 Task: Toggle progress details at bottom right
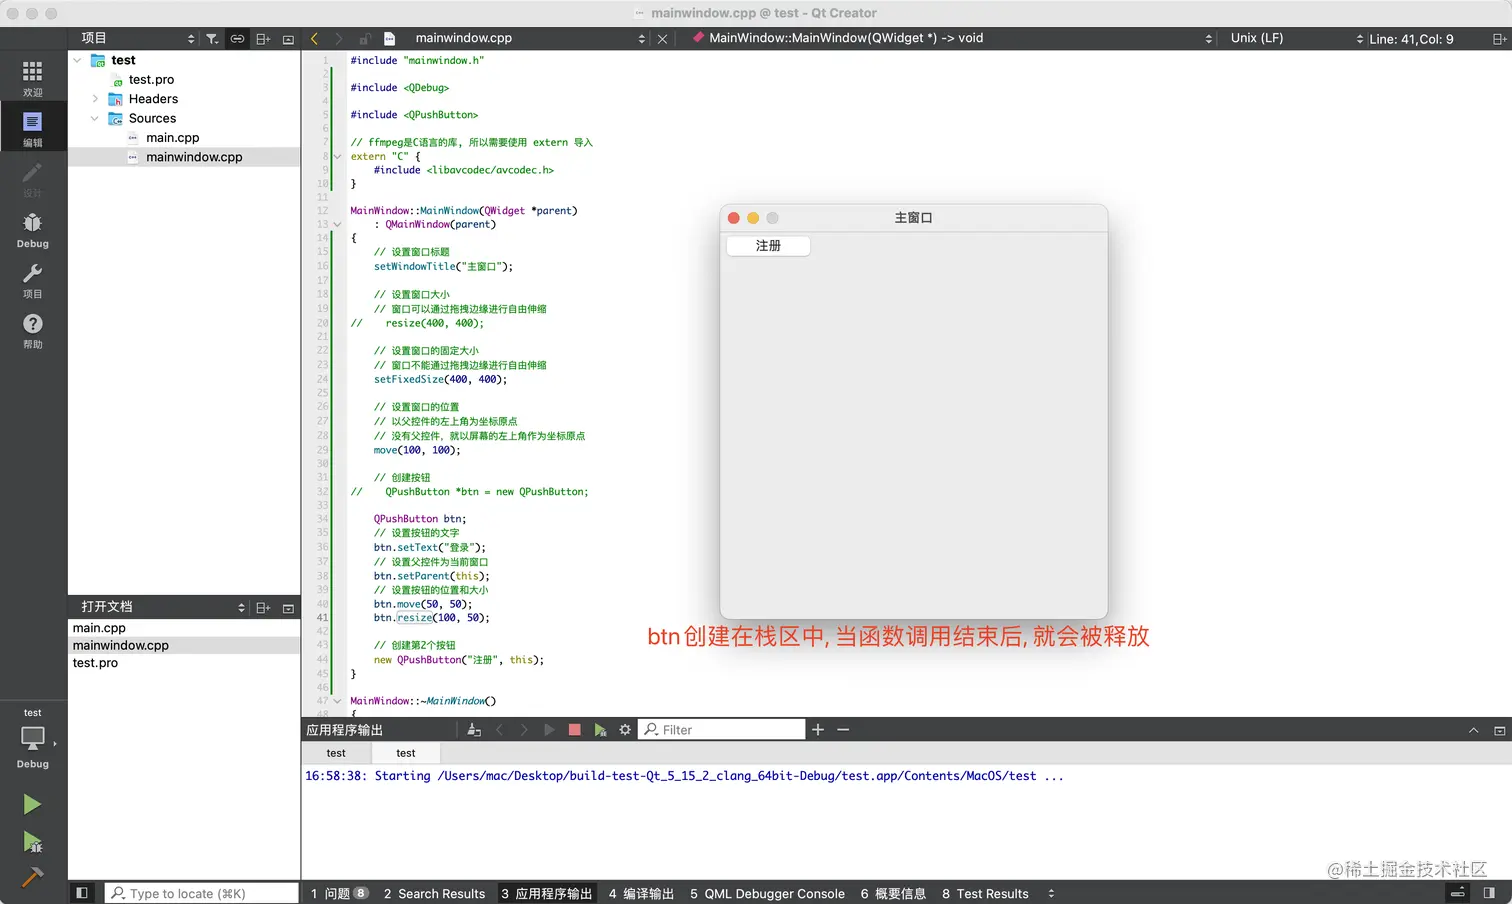pyautogui.click(x=1459, y=893)
